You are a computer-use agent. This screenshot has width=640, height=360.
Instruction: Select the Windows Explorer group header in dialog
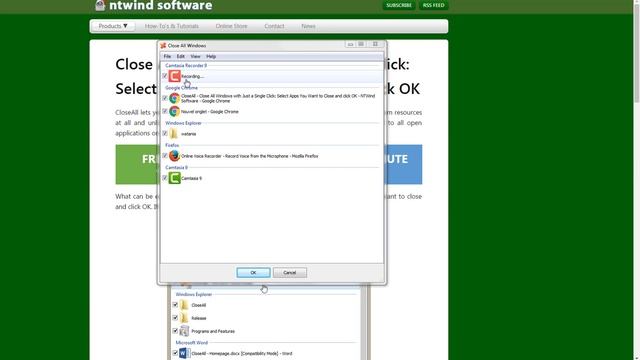coord(183,123)
